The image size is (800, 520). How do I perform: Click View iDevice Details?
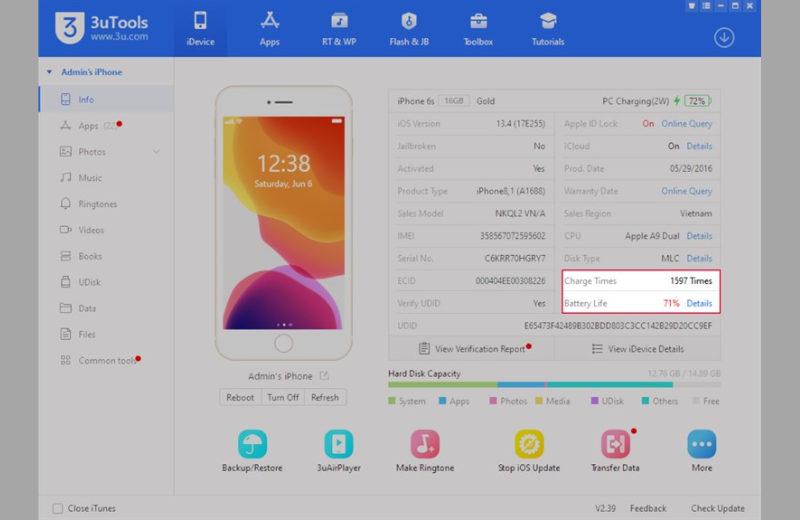pyautogui.click(x=638, y=349)
